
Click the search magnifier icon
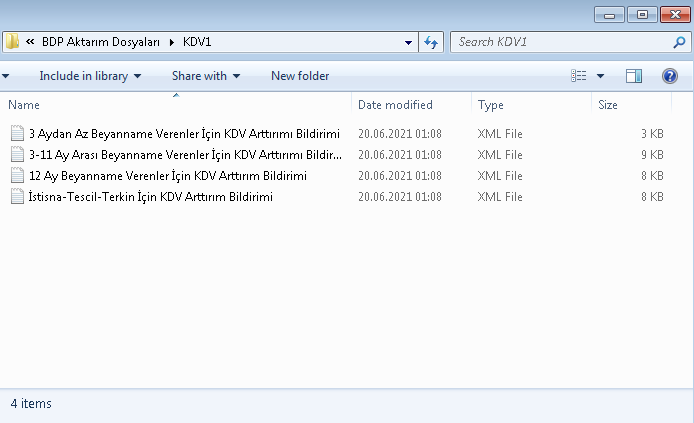(679, 42)
